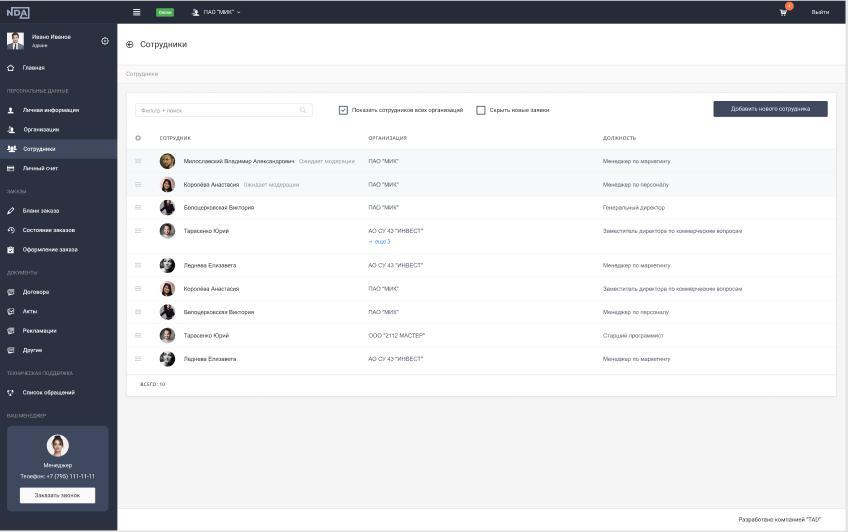848x532 pixels.
Task: Uncheck 'Показать сотрудников всех организаций' checkbox
Action: (343, 110)
